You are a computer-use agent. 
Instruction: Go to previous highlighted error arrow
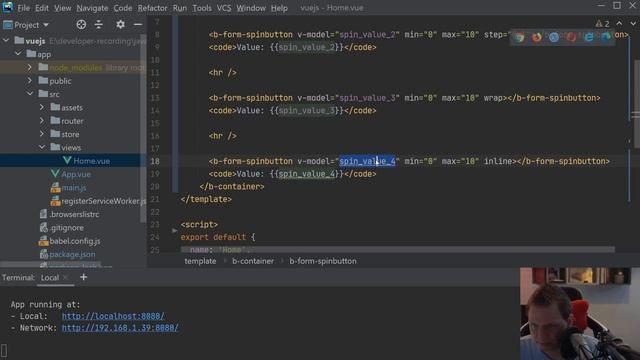click(x=619, y=24)
